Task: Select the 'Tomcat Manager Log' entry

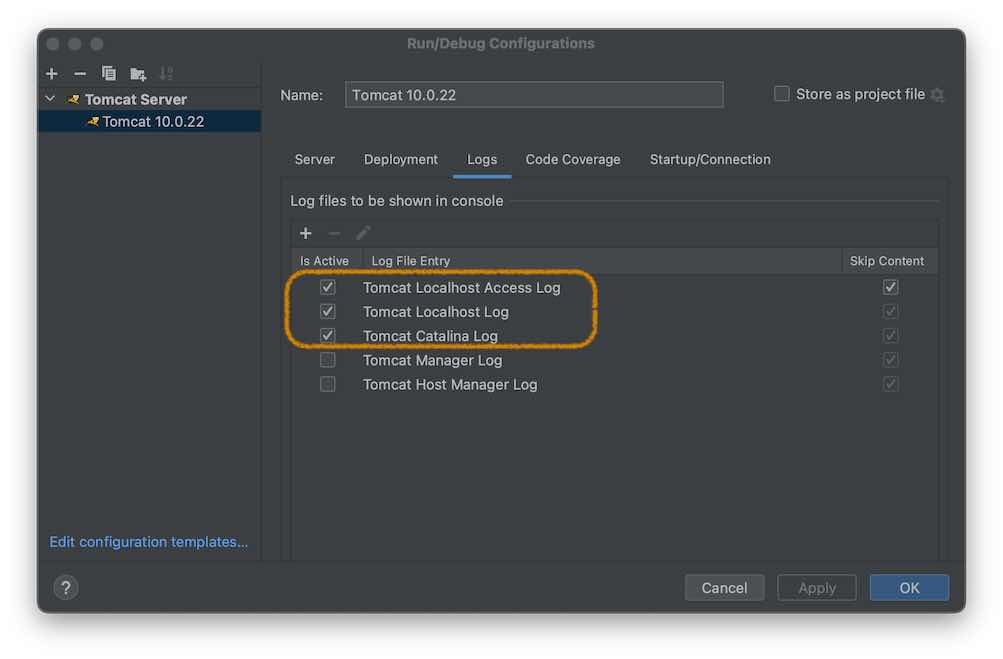Action: click(432, 361)
